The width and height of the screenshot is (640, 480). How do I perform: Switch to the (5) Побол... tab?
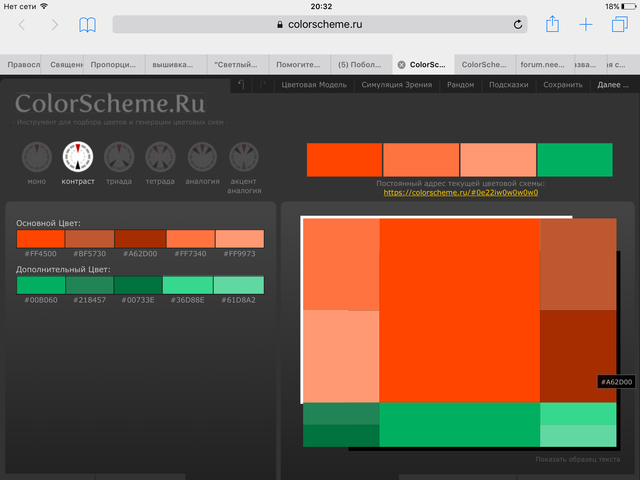tap(361, 64)
